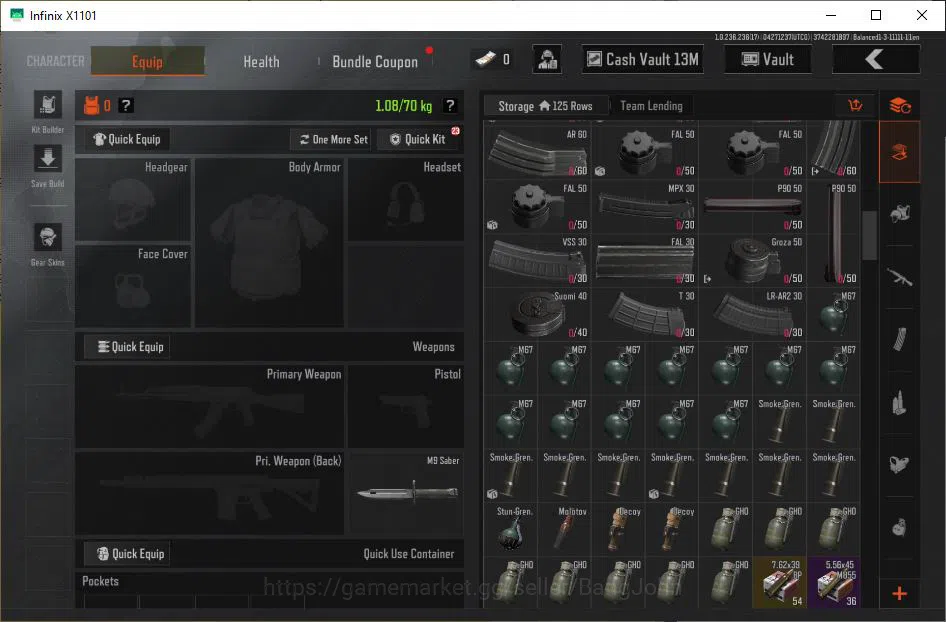946x622 pixels.
Task: Select the empty Headgear slot
Action: tap(133, 200)
